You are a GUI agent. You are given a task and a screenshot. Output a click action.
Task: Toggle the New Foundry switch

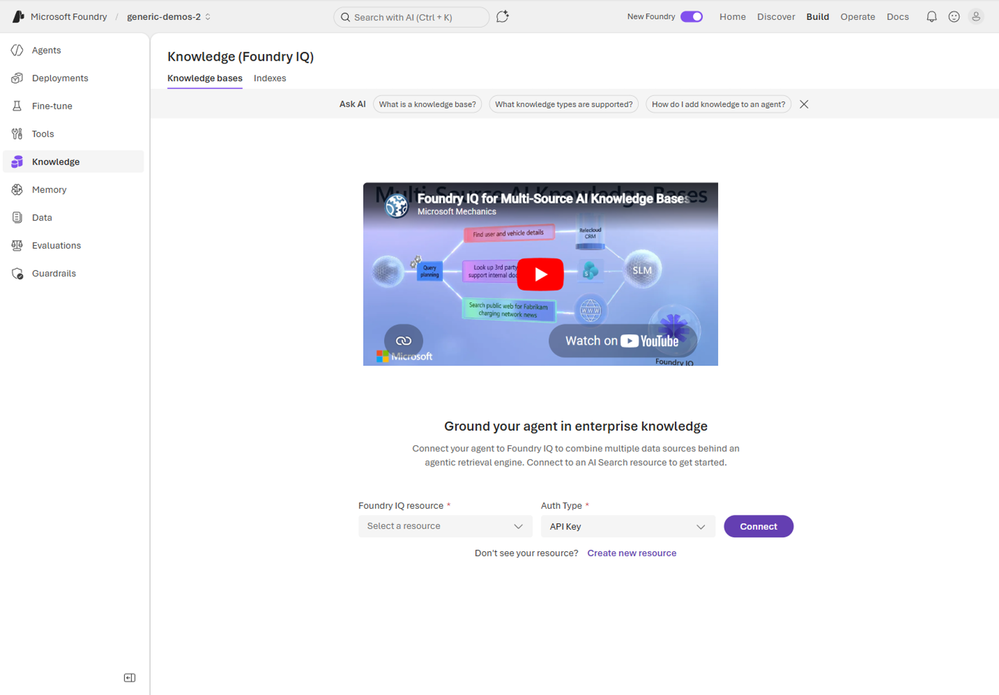(691, 17)
